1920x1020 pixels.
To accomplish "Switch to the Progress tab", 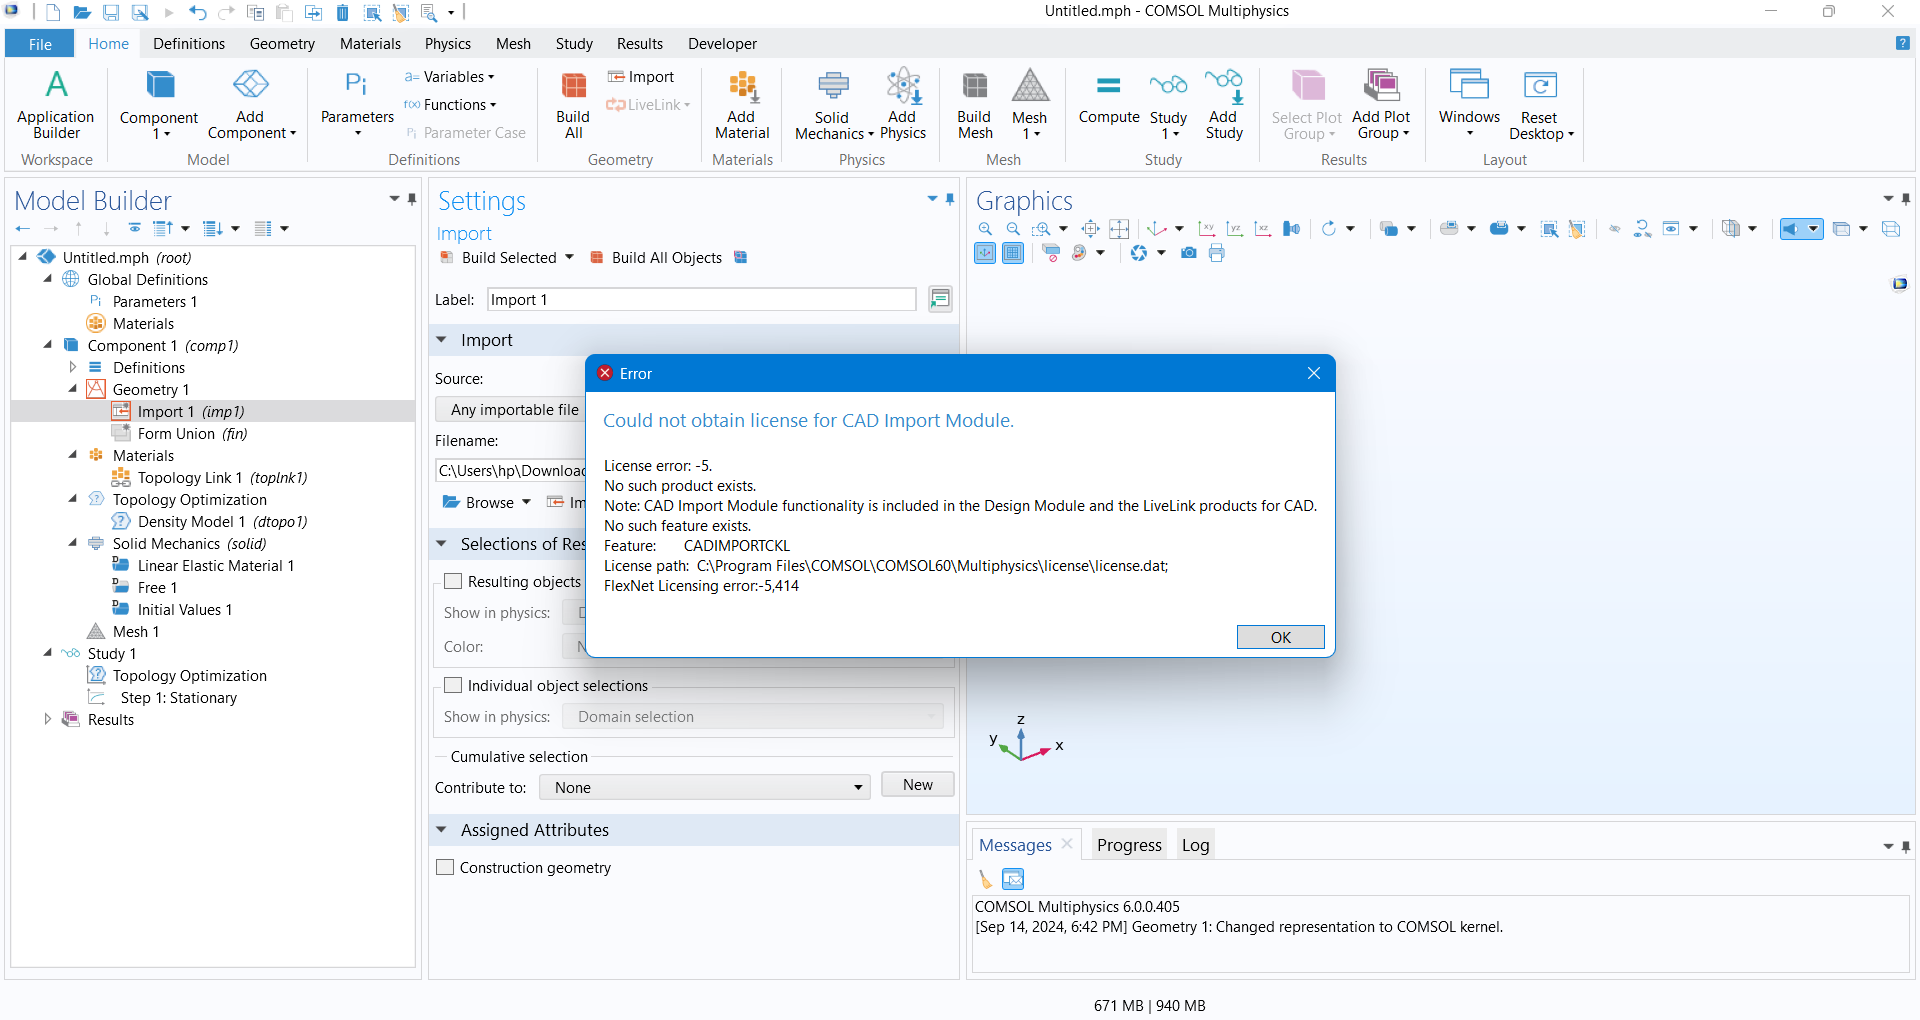I will tap(1129, 845).
